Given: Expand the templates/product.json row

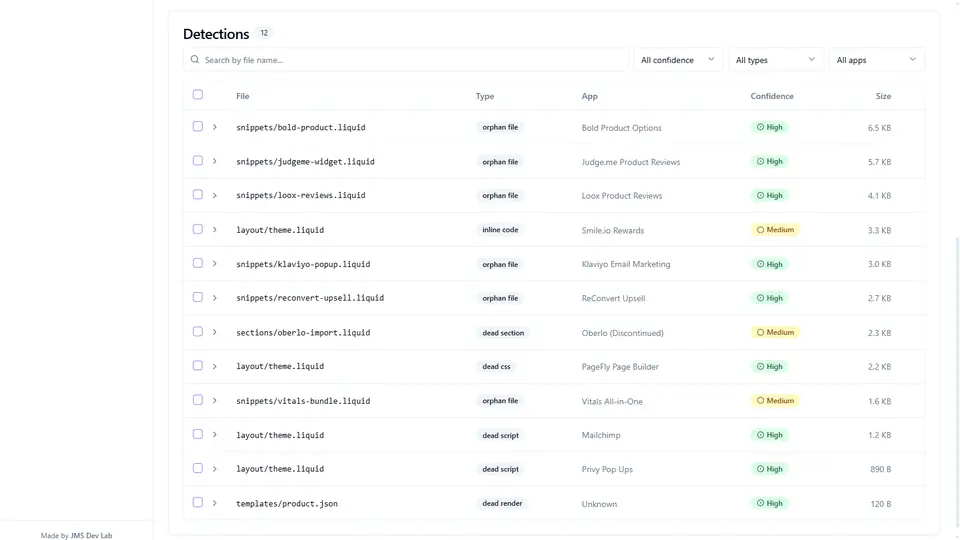Looking at the screenshot, I should point(215,503).
